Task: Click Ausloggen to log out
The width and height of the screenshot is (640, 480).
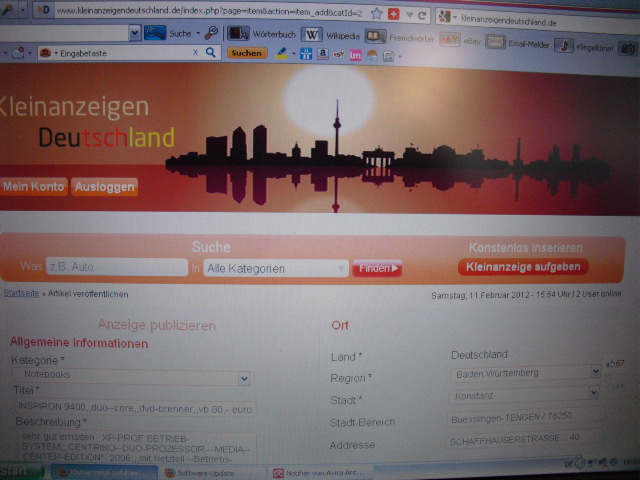Action: [104, 187]
